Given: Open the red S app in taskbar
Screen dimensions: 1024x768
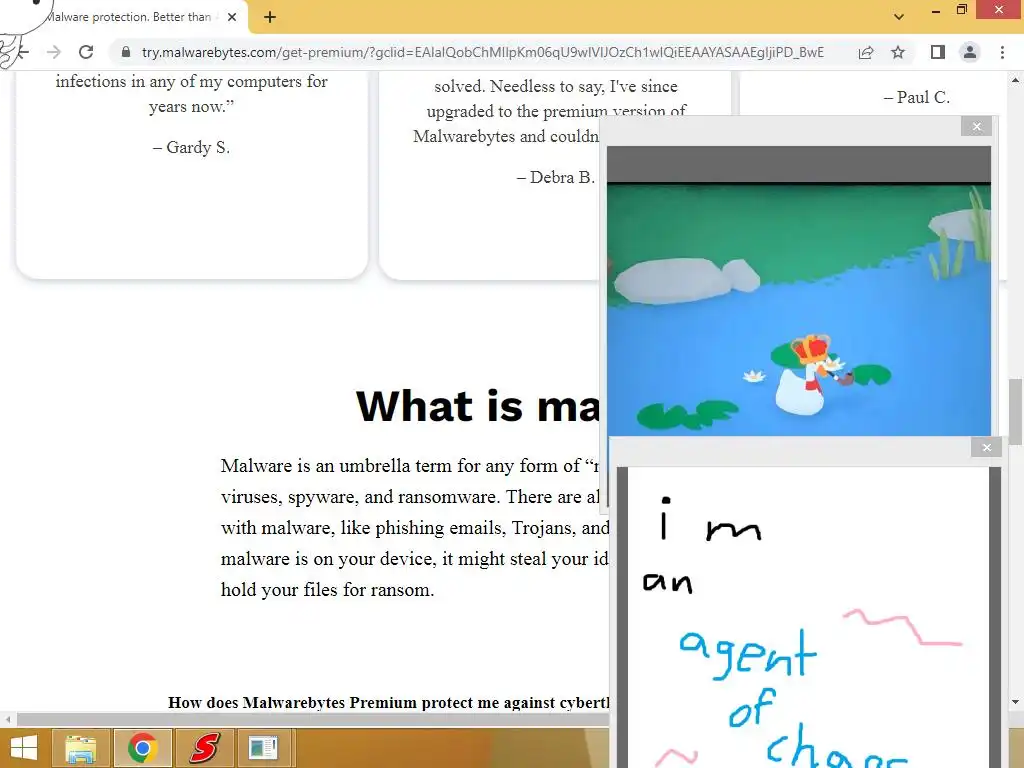Looking at the screenshot, I should coord(204,748).
